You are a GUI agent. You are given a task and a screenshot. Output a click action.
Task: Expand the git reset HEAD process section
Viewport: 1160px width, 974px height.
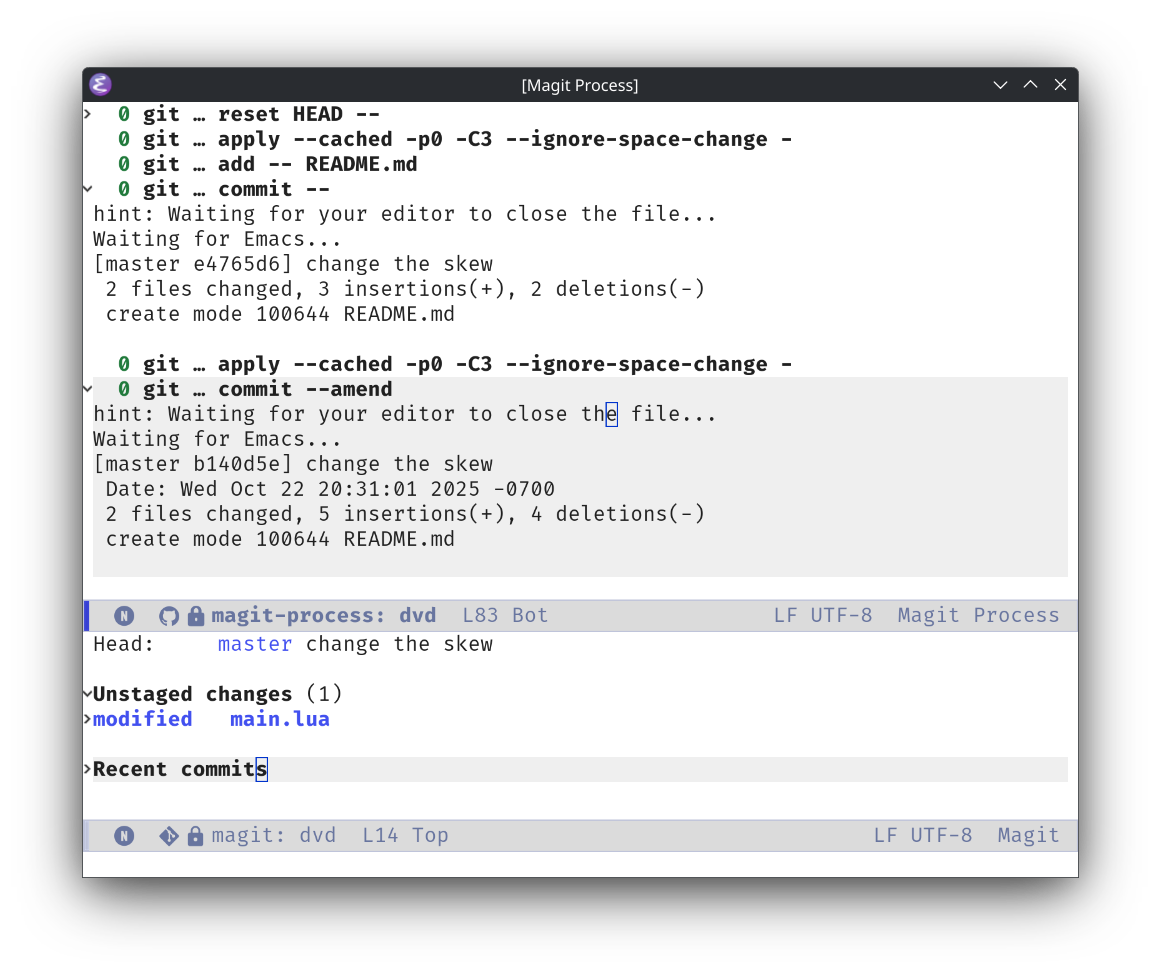[87, 114]
